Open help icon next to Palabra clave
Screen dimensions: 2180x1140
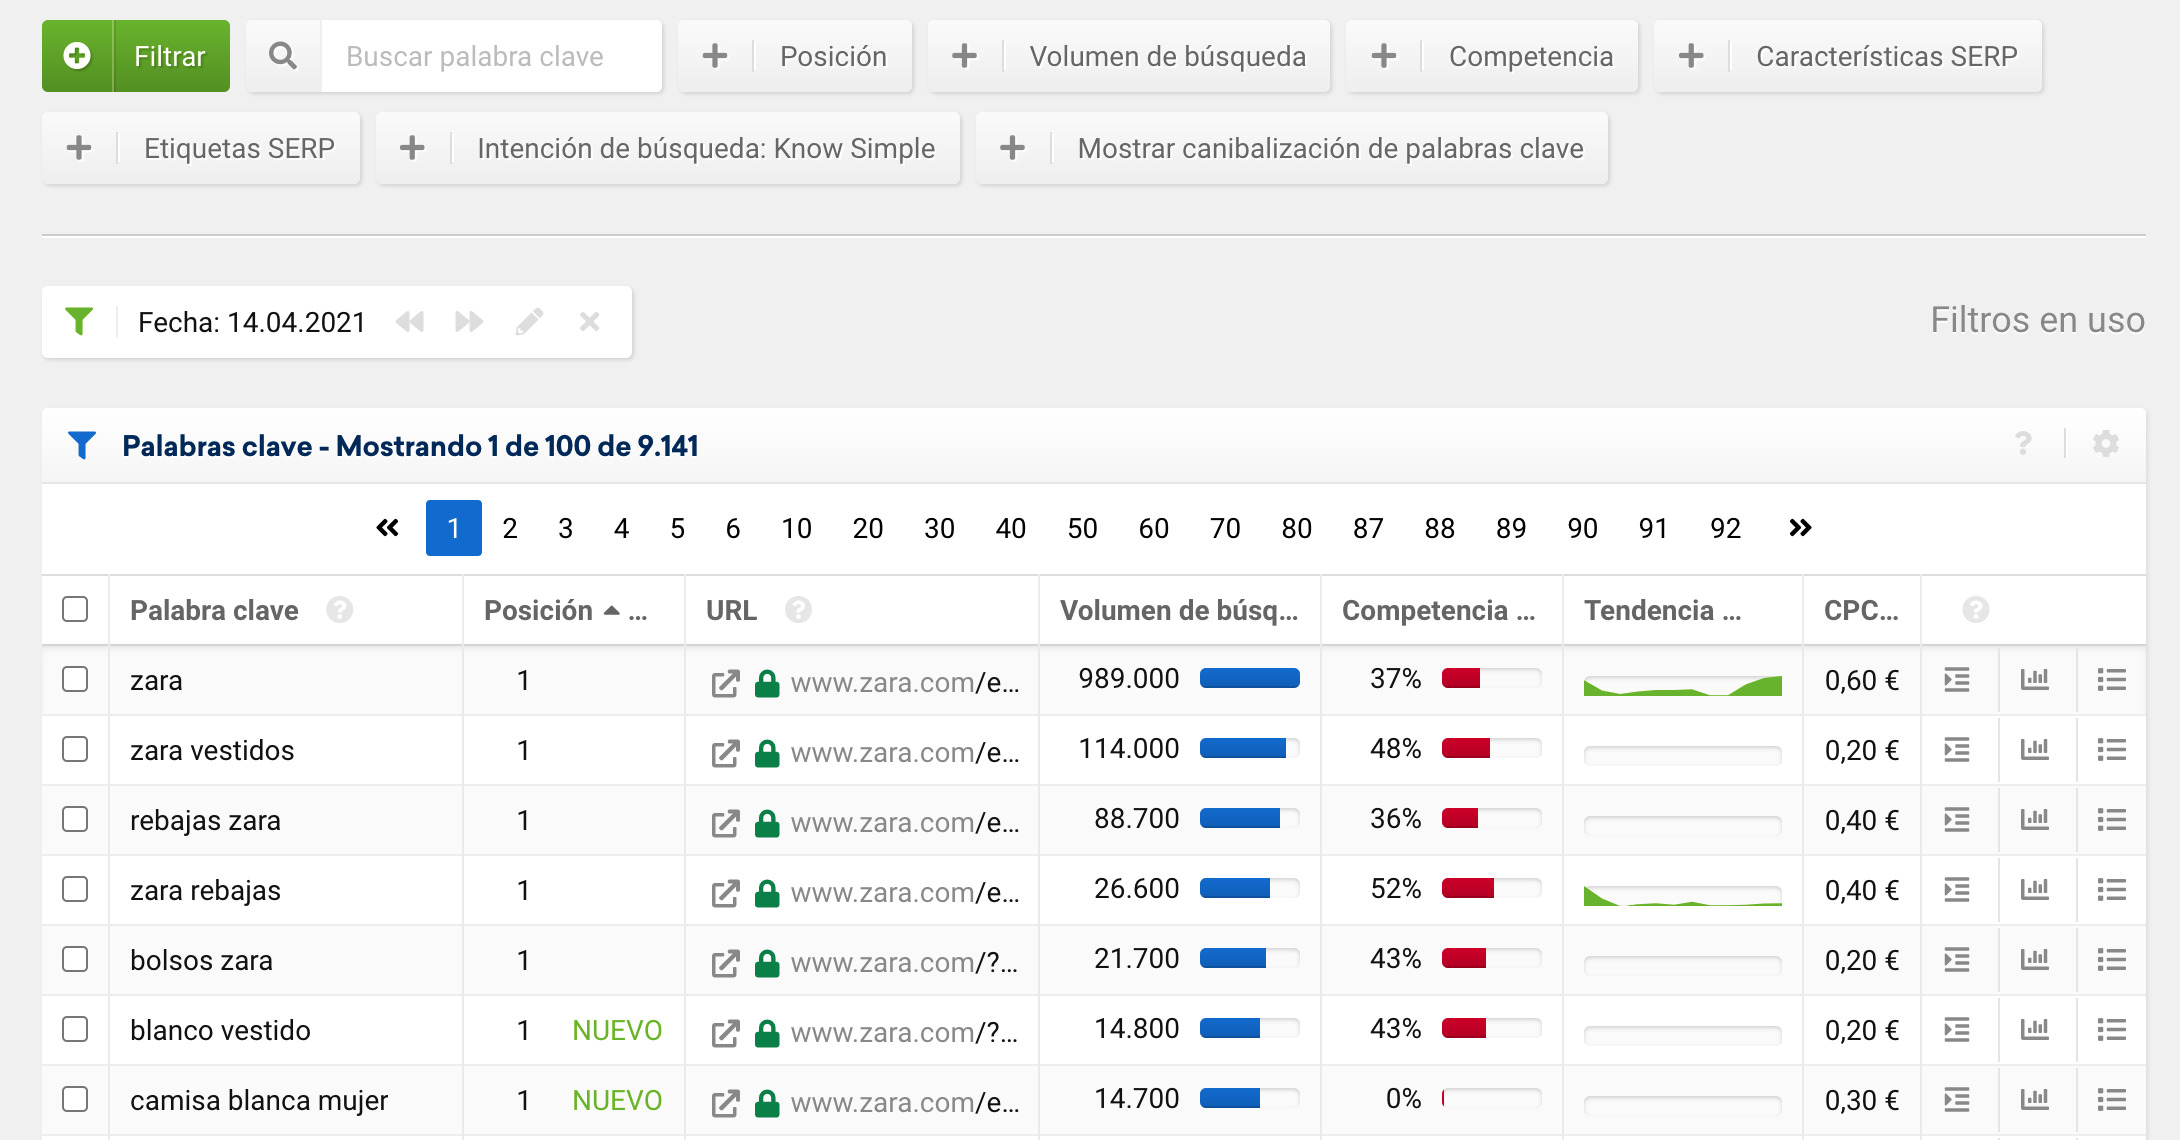[x=340, y=610]
